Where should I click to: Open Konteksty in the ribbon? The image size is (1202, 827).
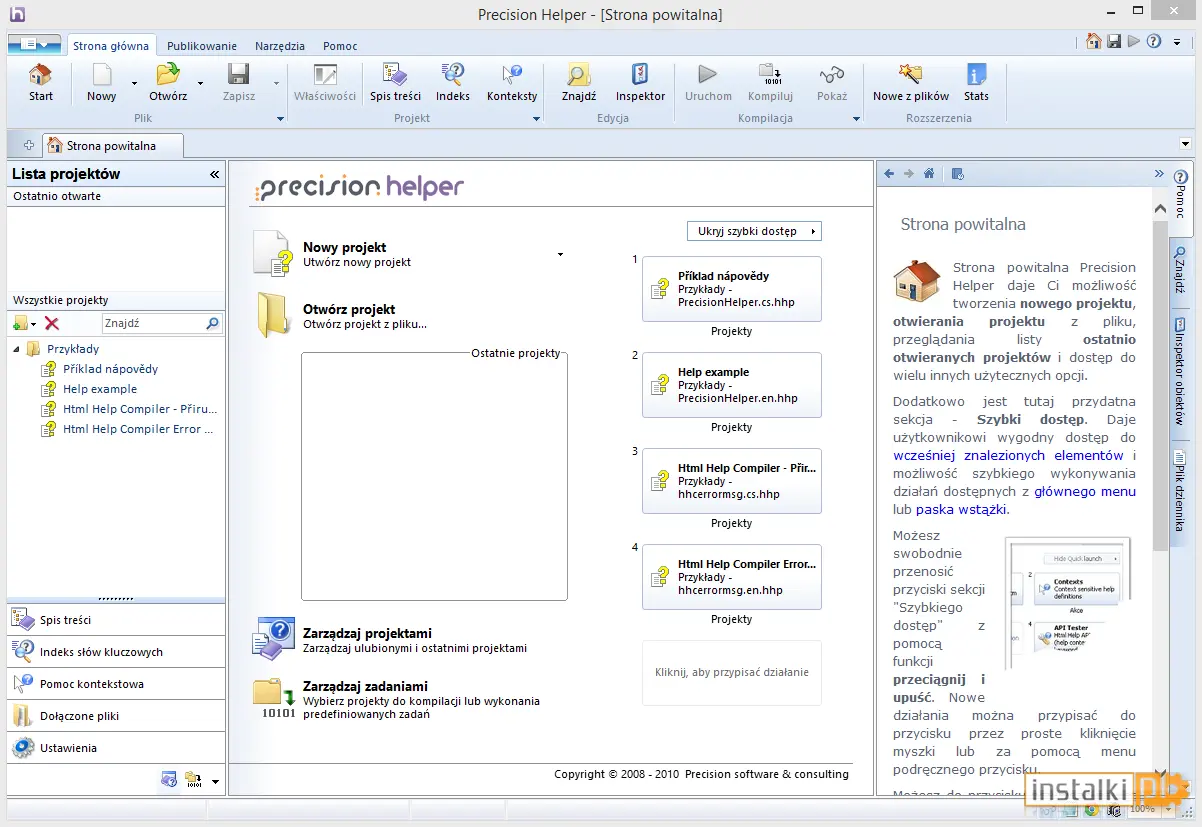512,82
